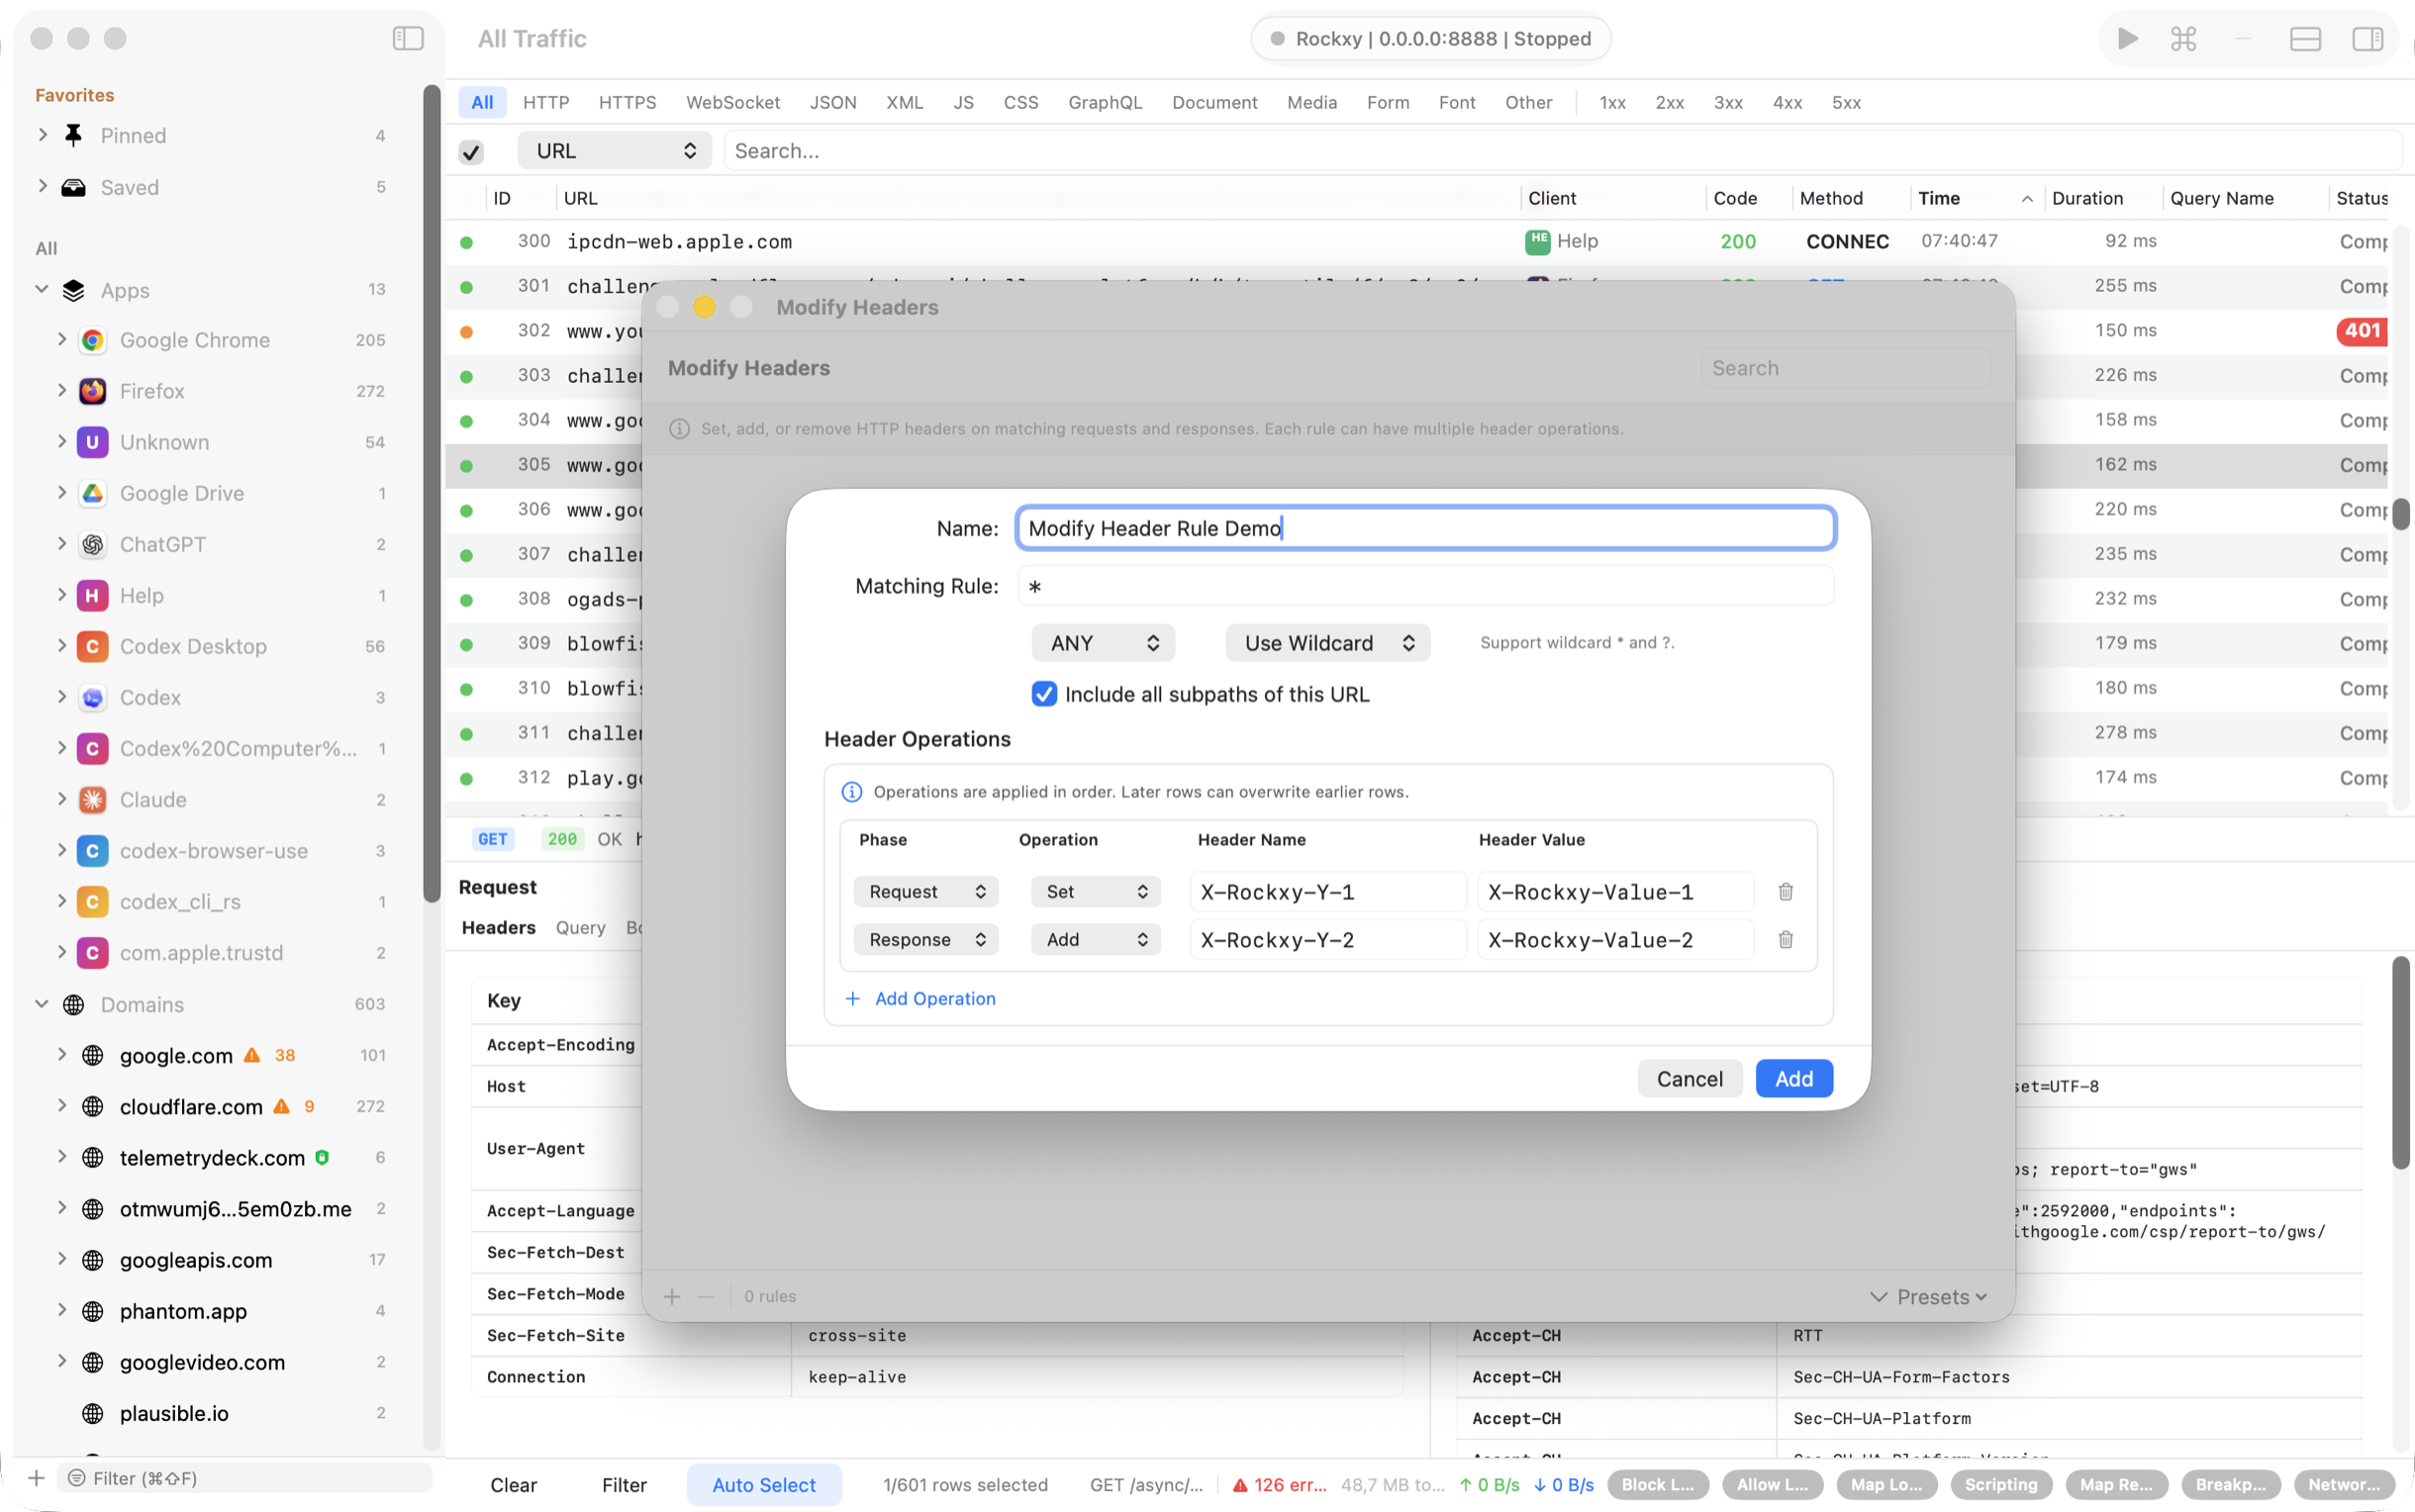Switch to the Query request tab
The height and width of the screenshot is (1512, 2415).
click(580, 927)
